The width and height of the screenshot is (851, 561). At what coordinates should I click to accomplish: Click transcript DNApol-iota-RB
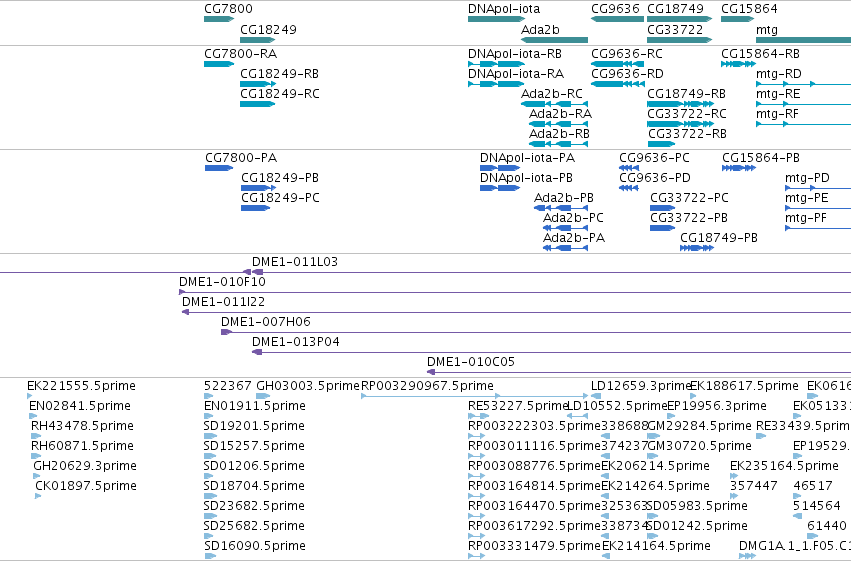pos(497,64)
